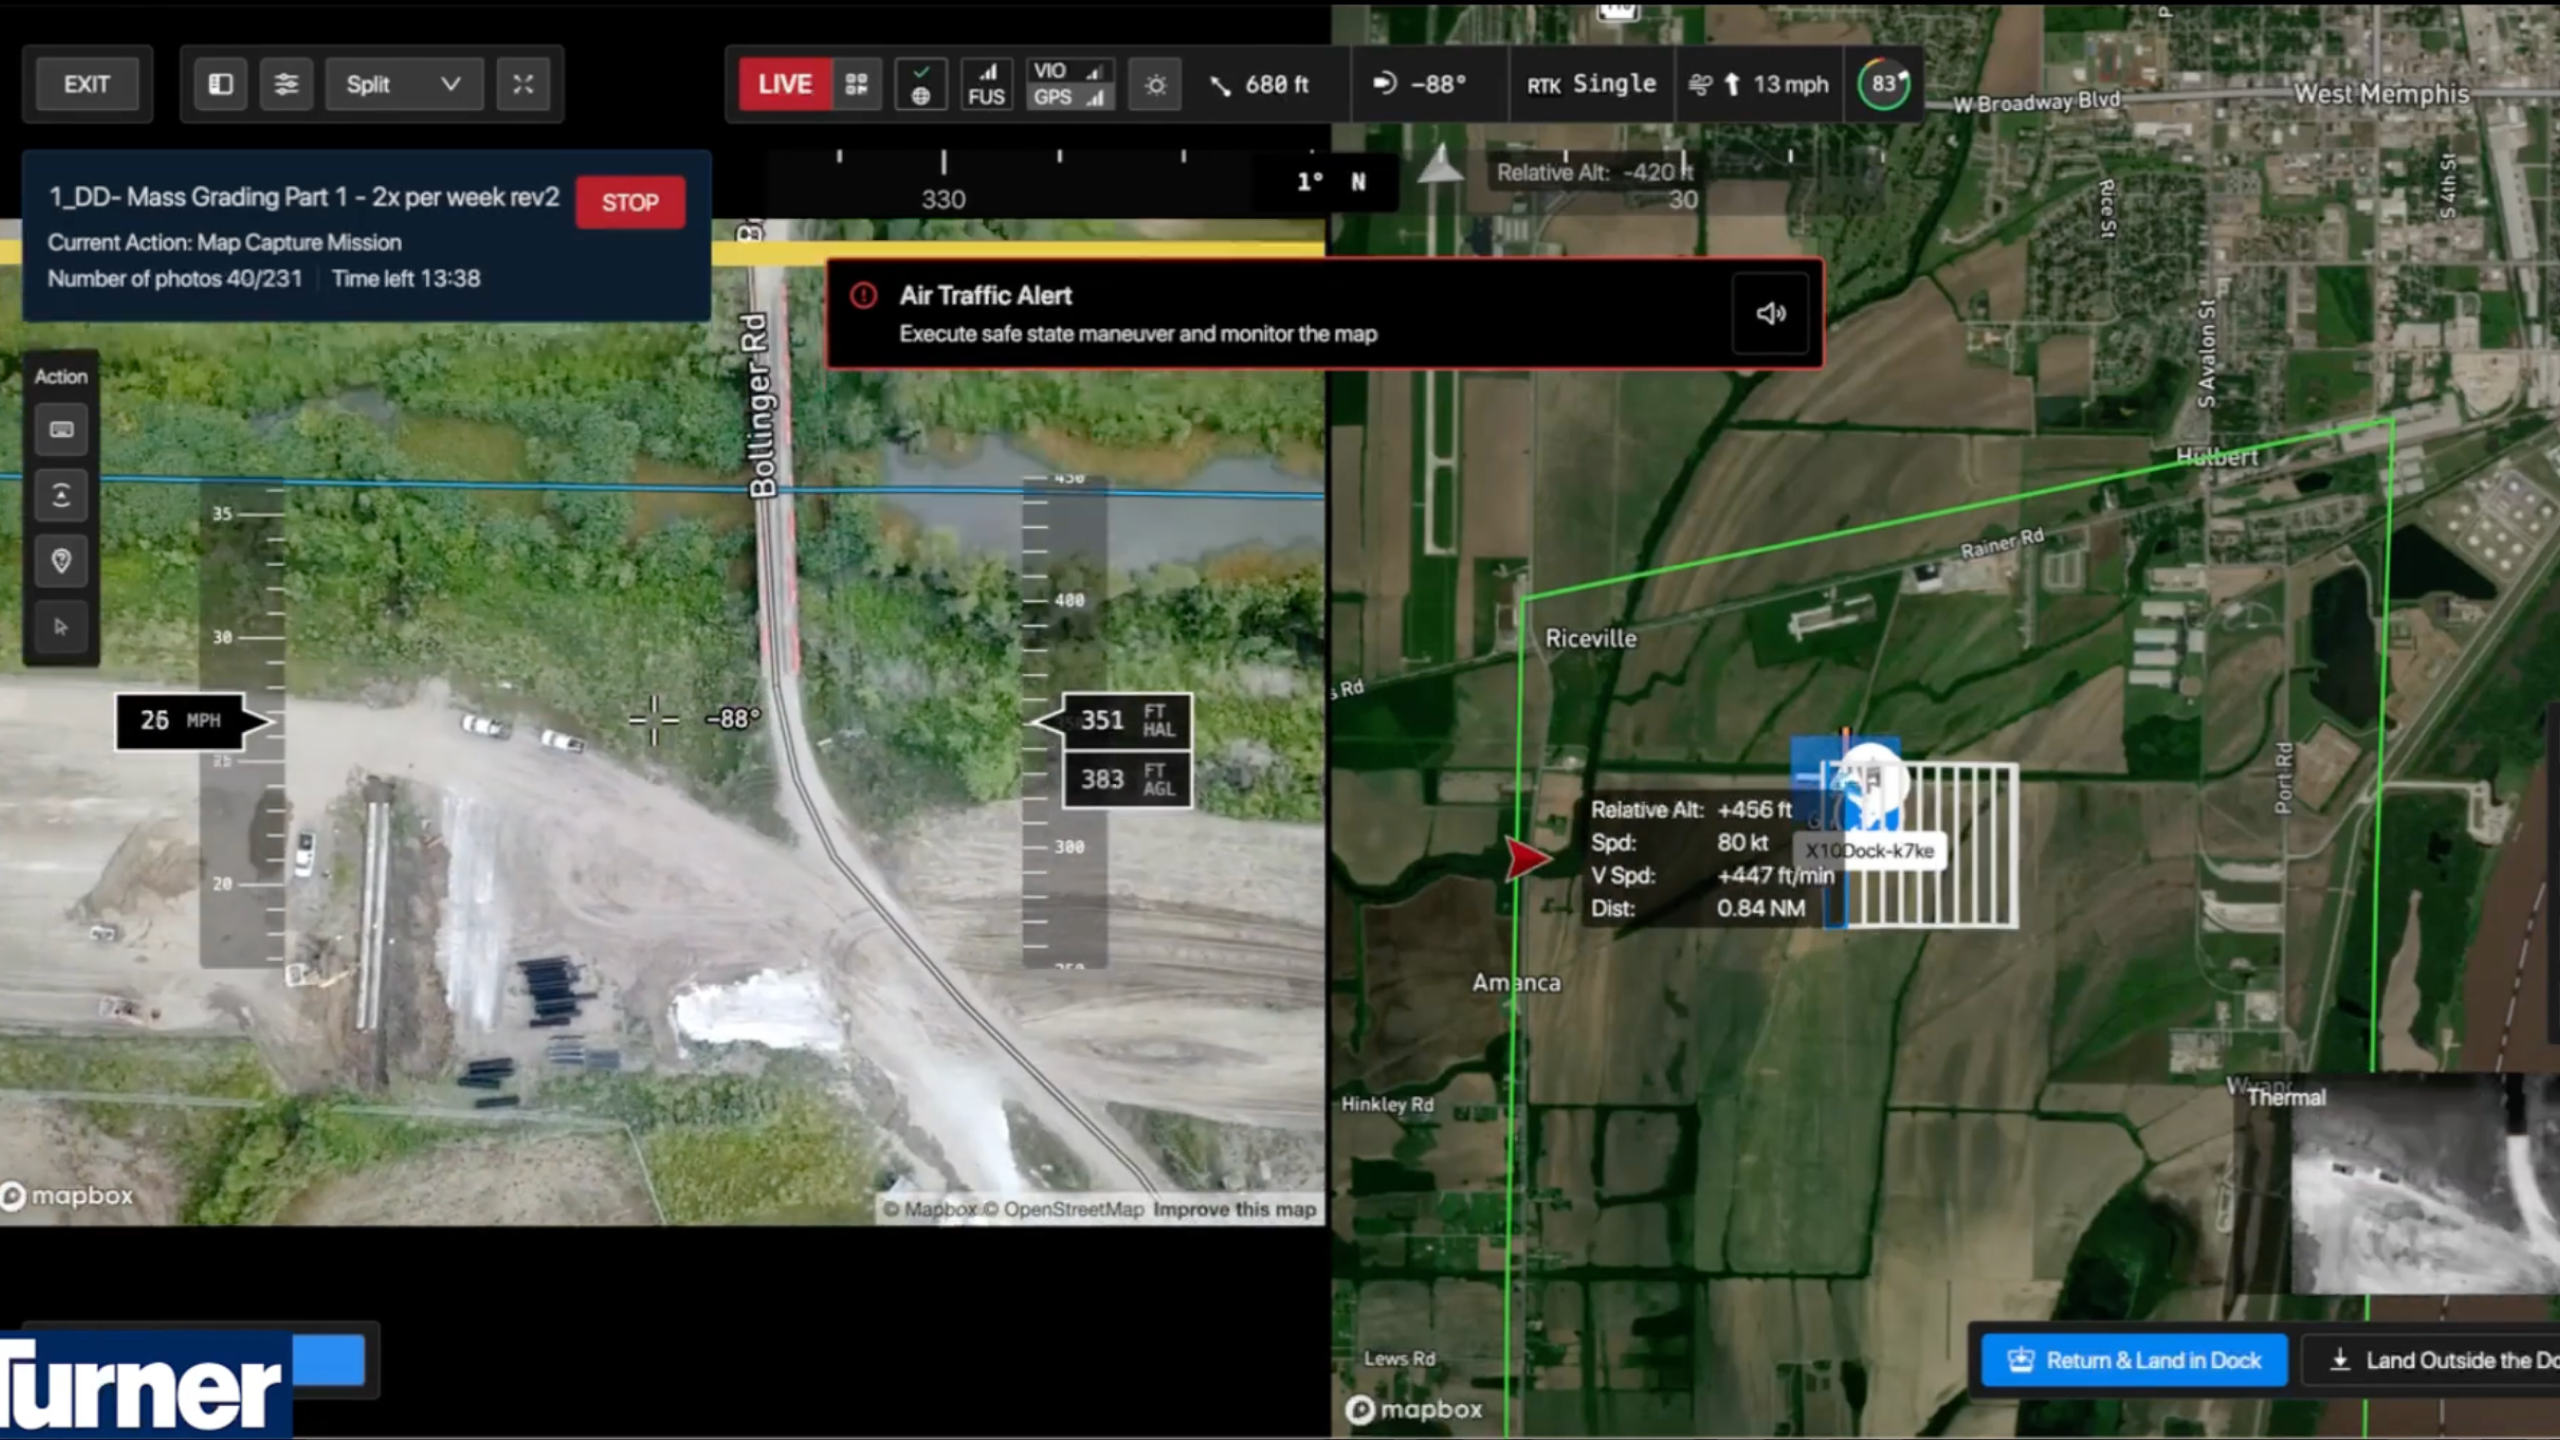The height and width of the screenshot is (1440, 2560).
Task: Toggle the brightness sun icon
Action: [1155, 84]
